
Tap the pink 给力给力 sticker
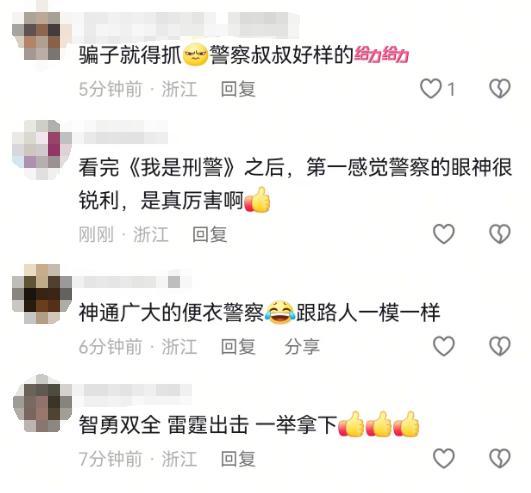(381, 55)
